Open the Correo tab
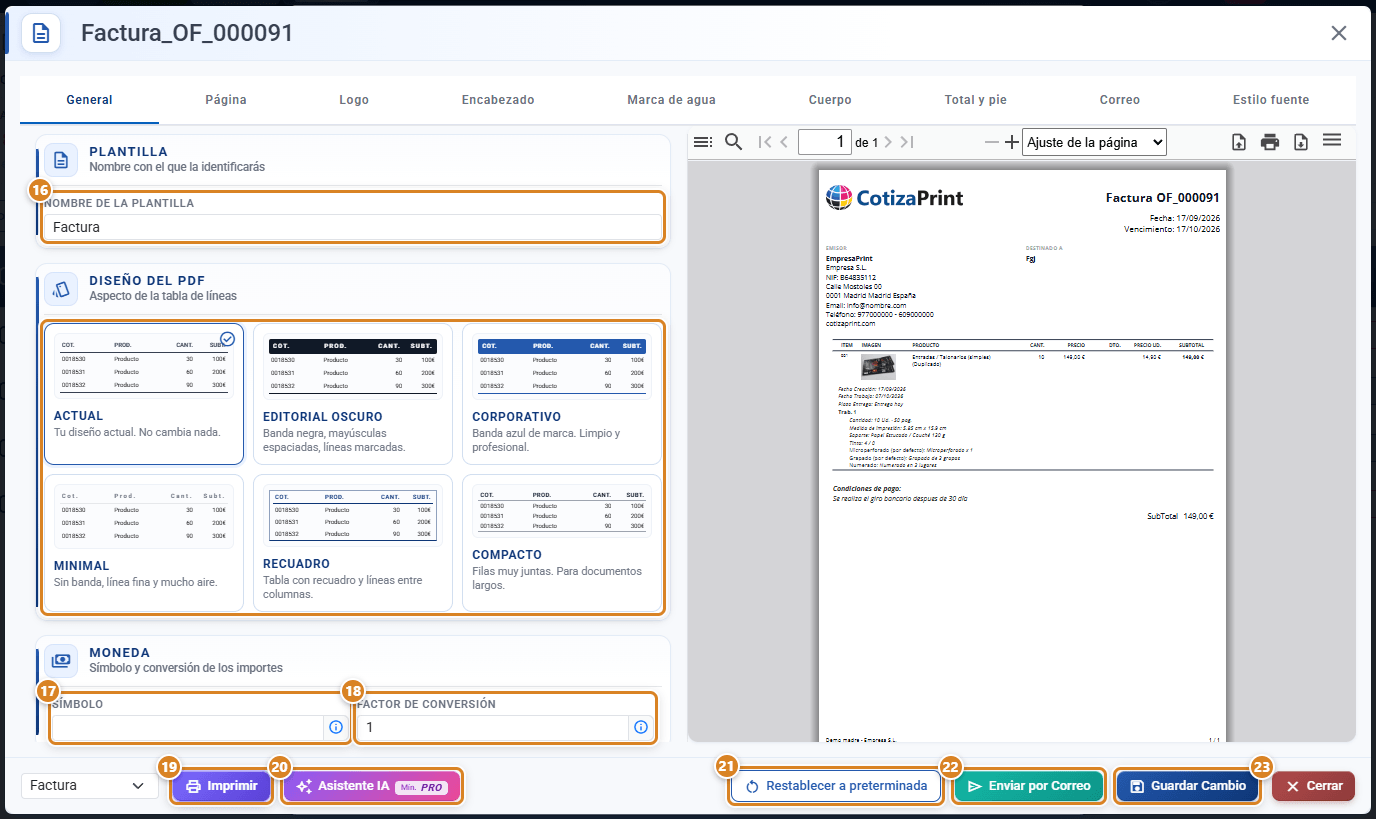 click(1120, 100)
